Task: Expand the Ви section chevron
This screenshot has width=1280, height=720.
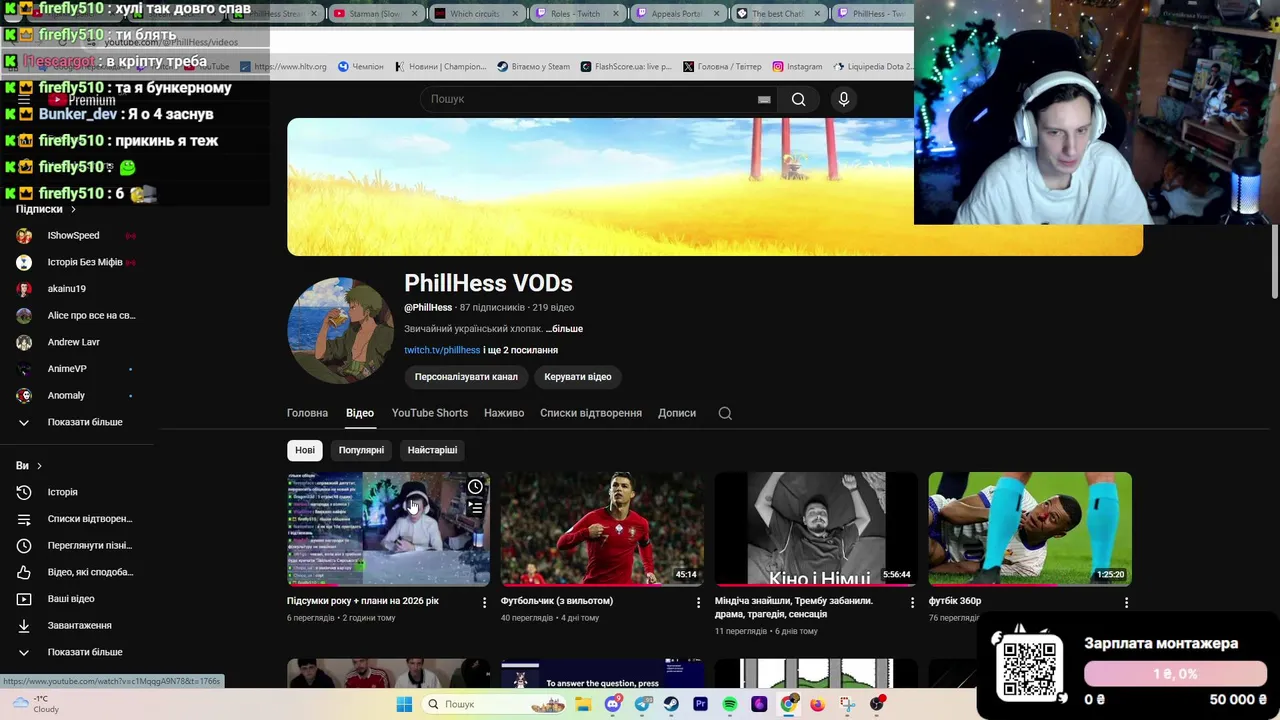Action: click(39, 466)
